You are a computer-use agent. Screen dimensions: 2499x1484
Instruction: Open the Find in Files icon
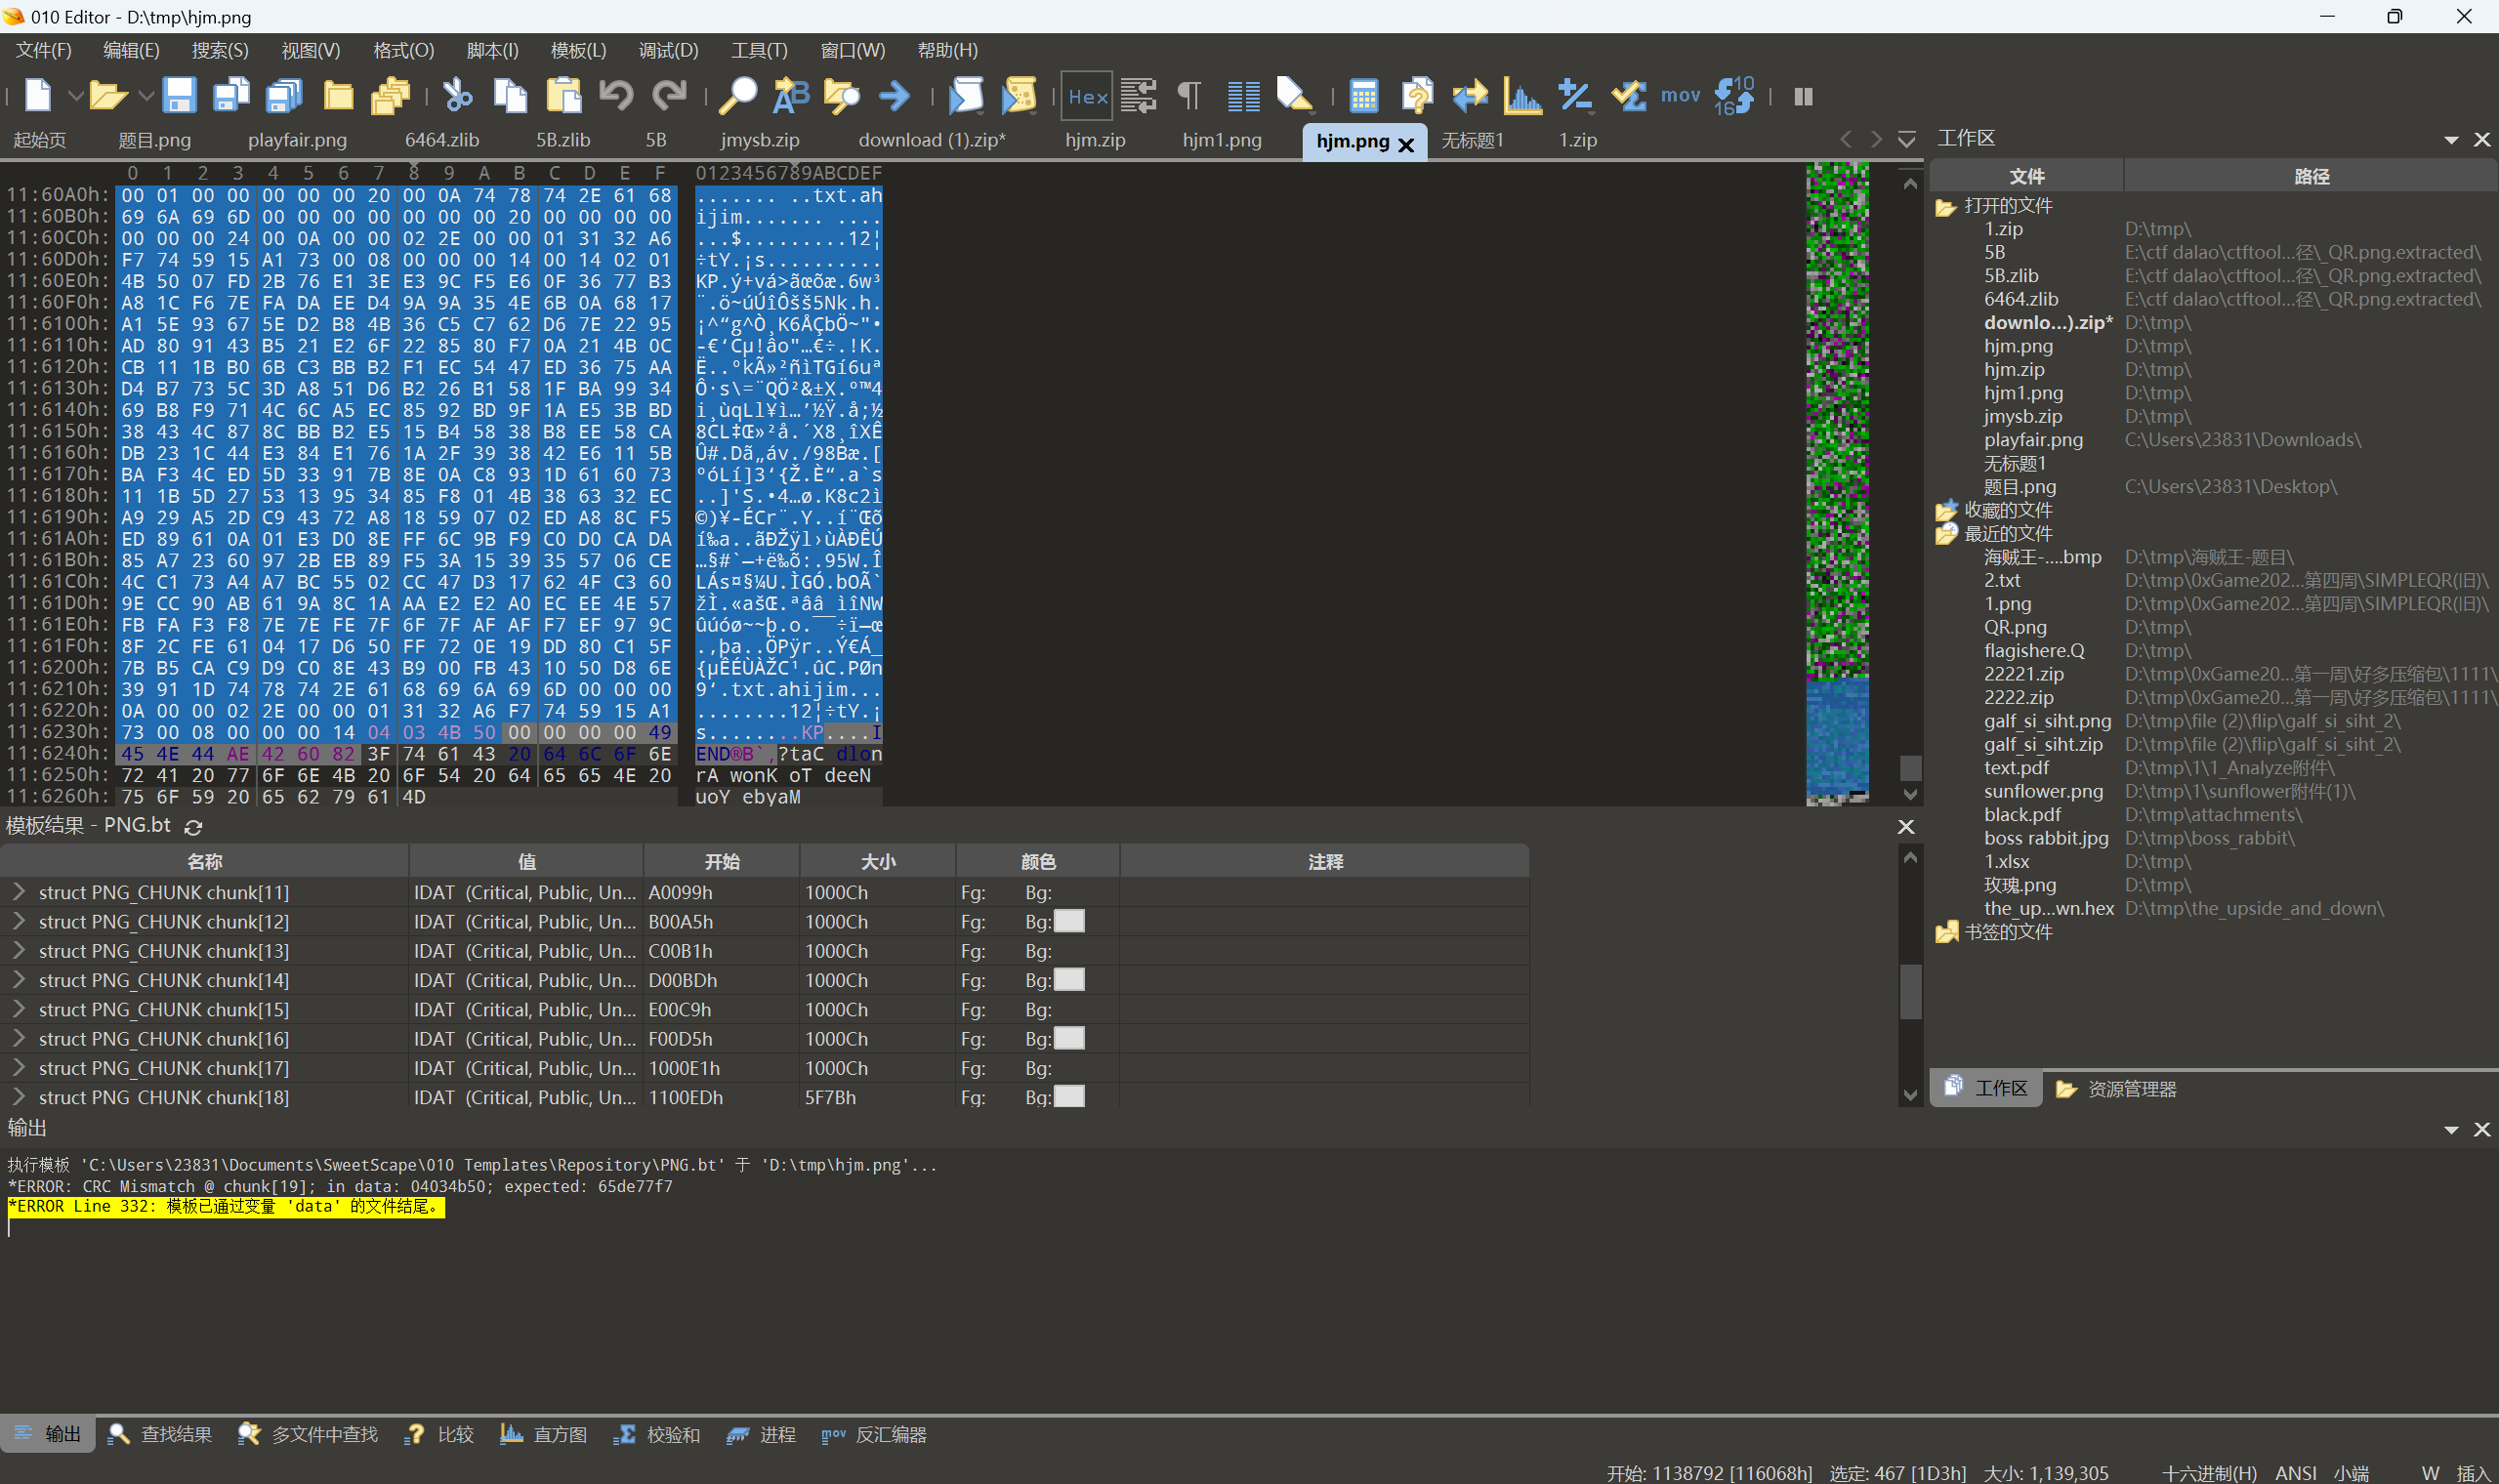pos(842,96)
